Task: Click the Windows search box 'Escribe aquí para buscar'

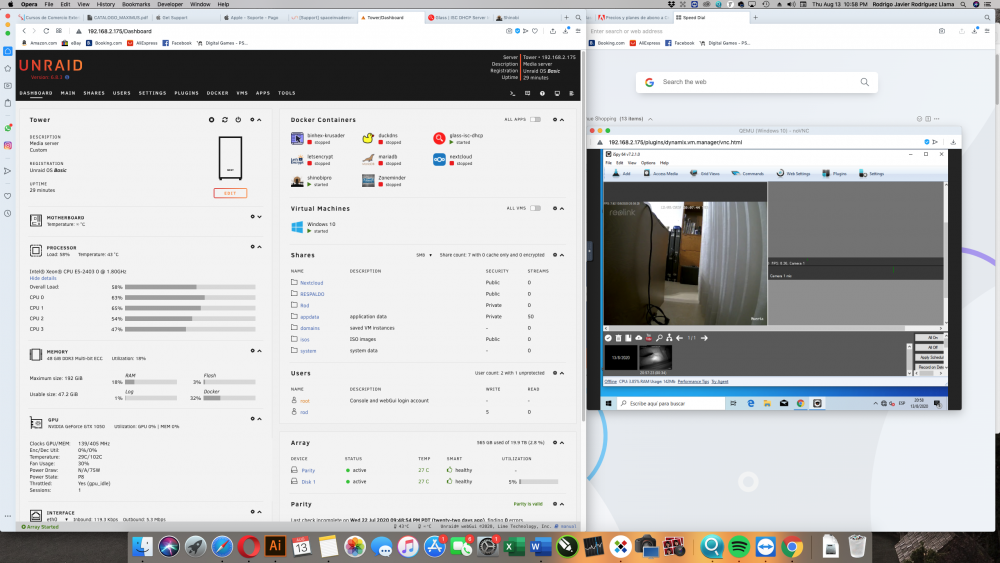Action: click(x=672, y=403)
